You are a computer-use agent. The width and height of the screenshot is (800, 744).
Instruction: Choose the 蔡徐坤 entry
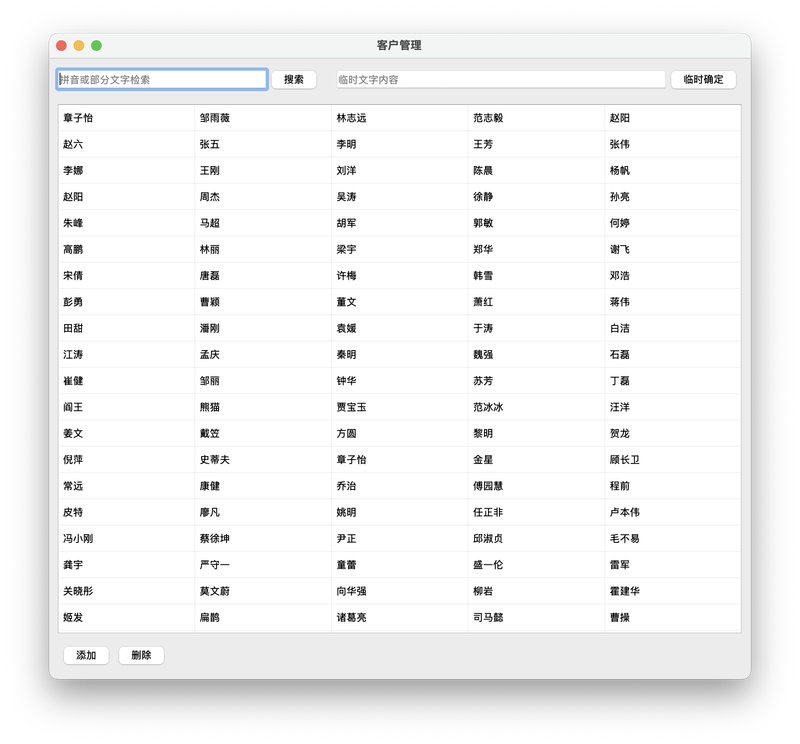[263, 538]
